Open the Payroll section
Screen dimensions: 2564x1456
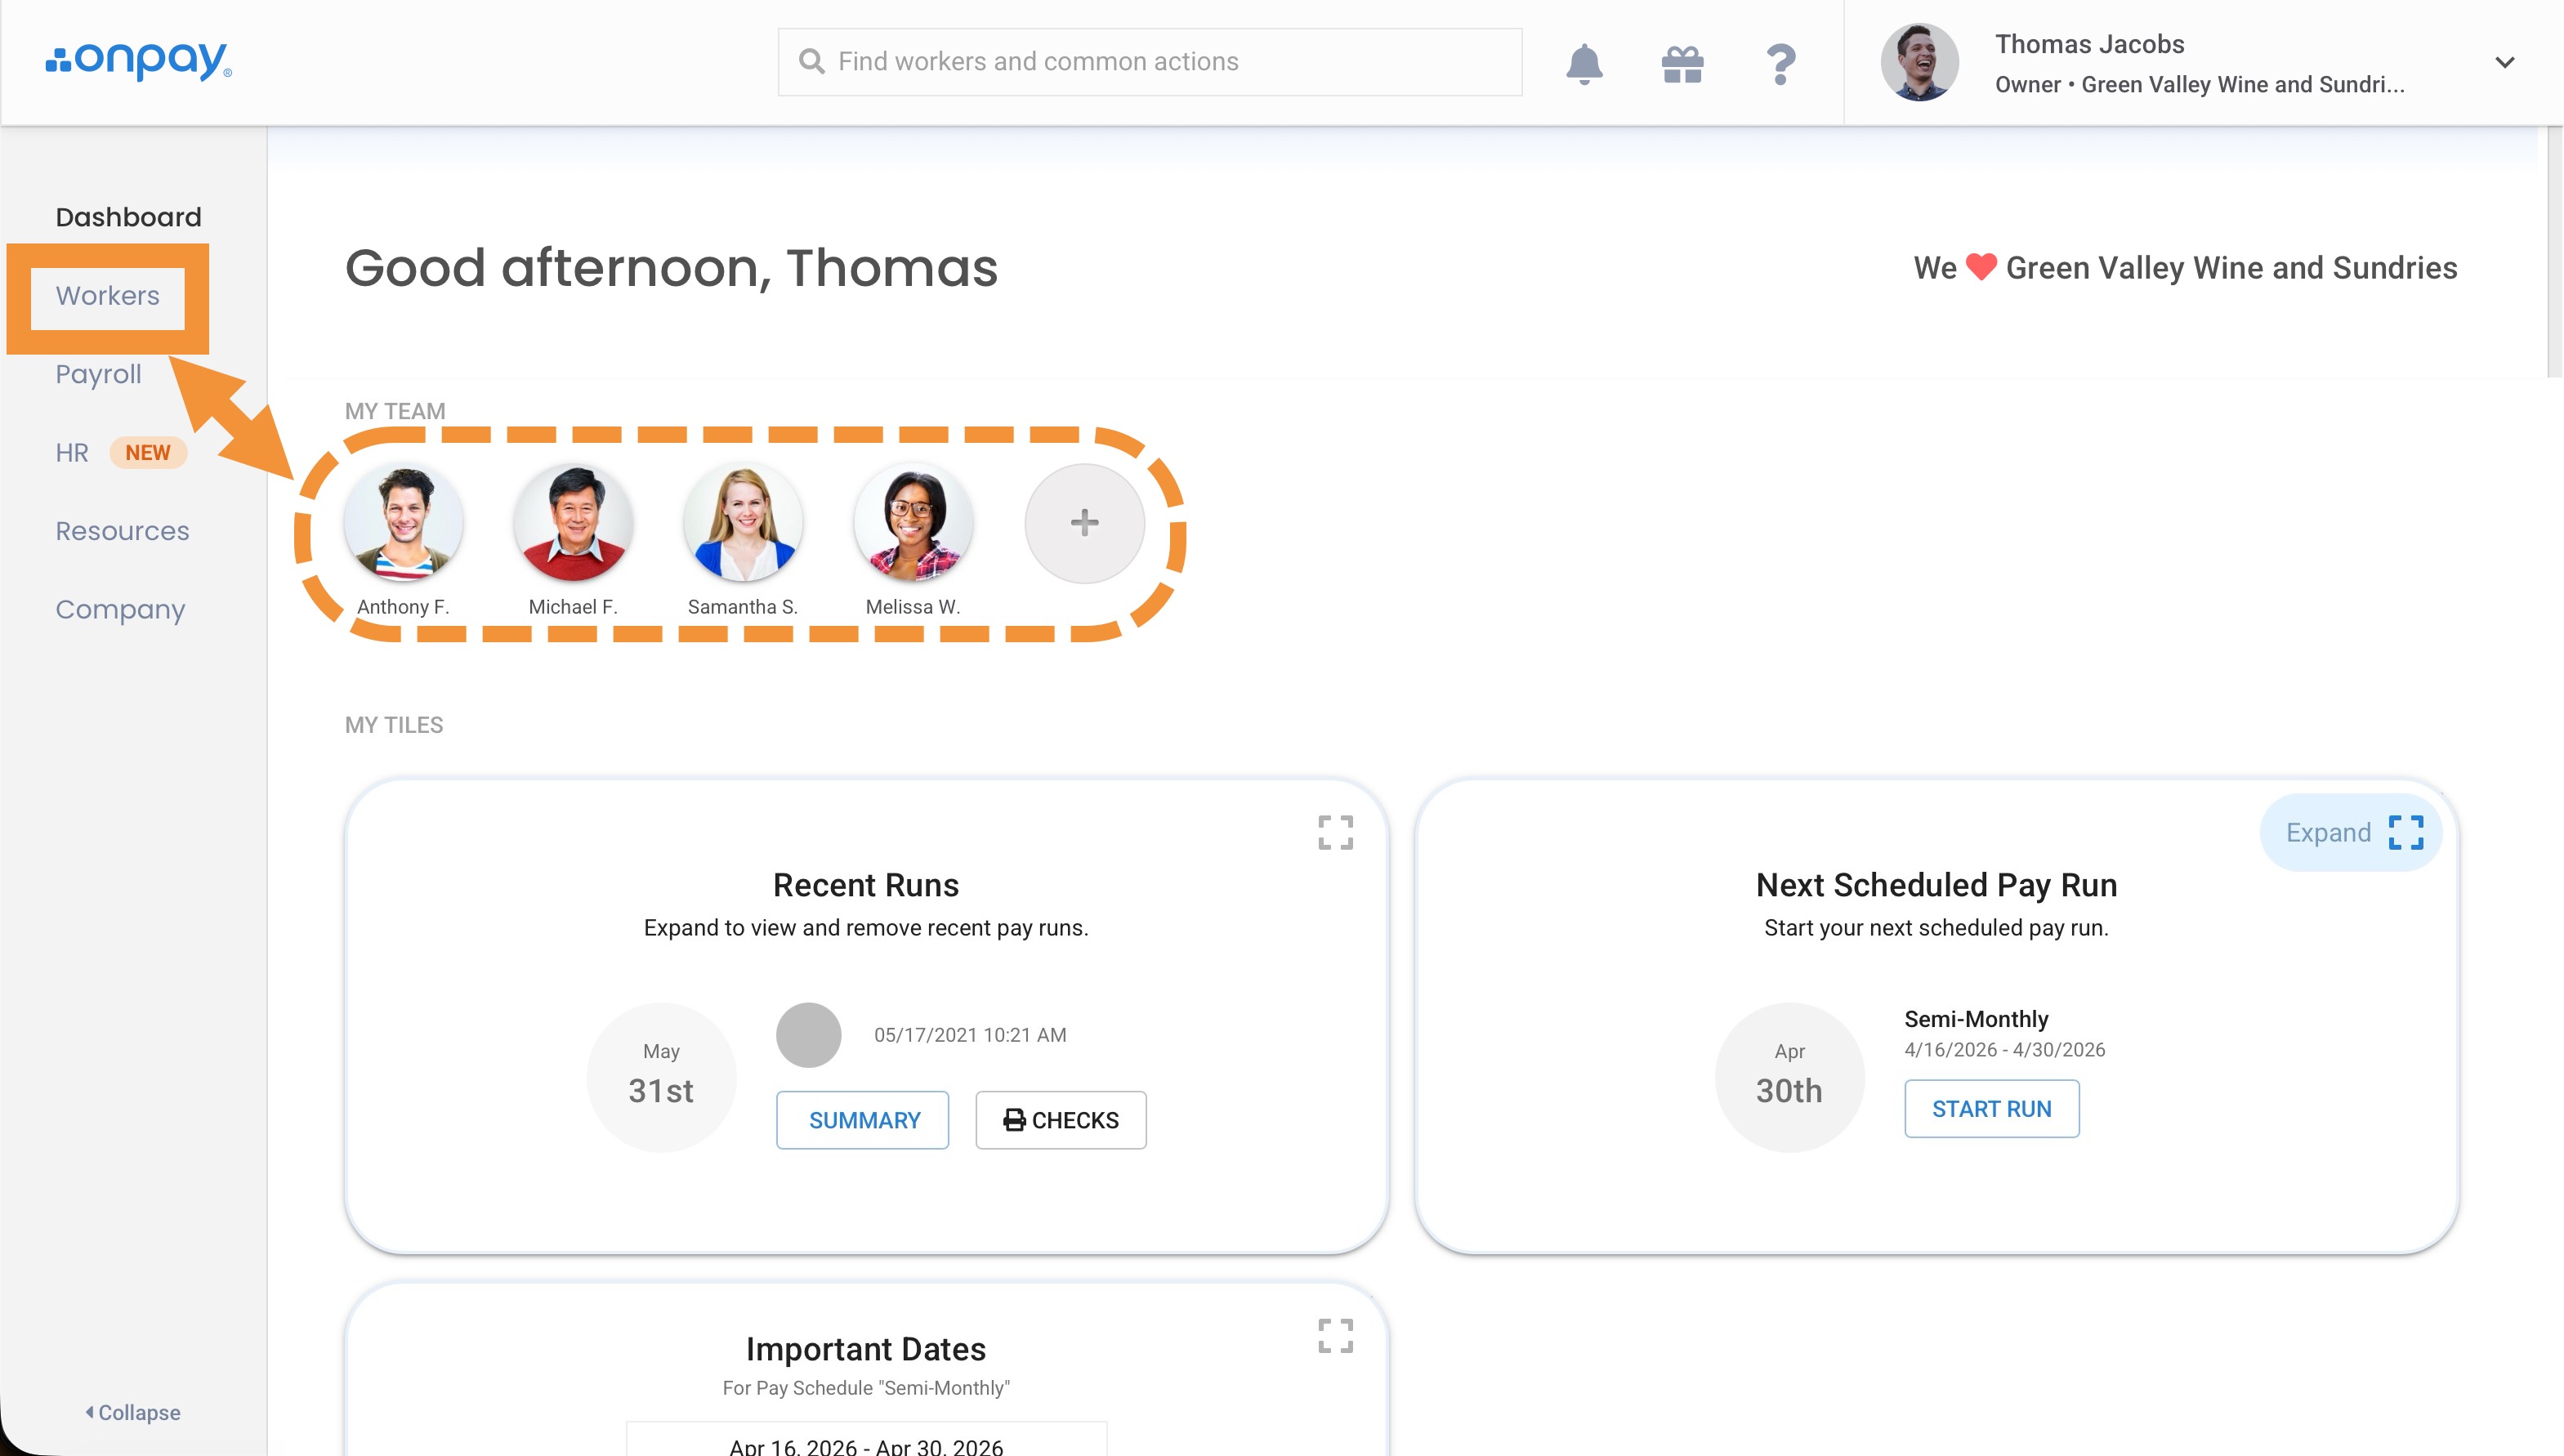pyautogui.click(x=98, y=374)
